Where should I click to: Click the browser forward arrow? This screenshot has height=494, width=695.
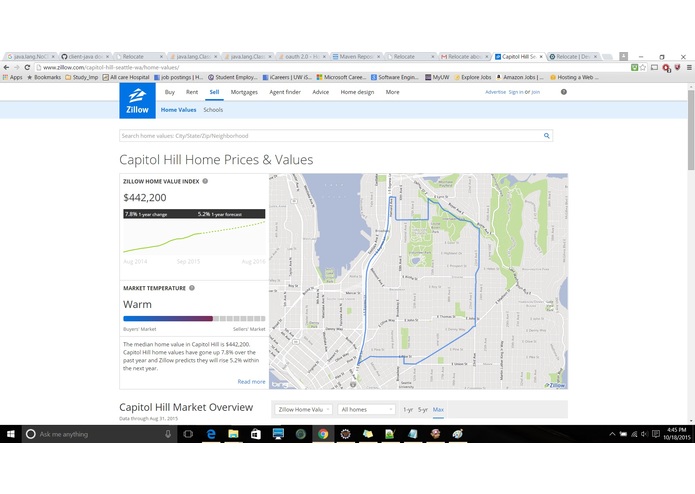pyautogui.click(x=17, y=67)
